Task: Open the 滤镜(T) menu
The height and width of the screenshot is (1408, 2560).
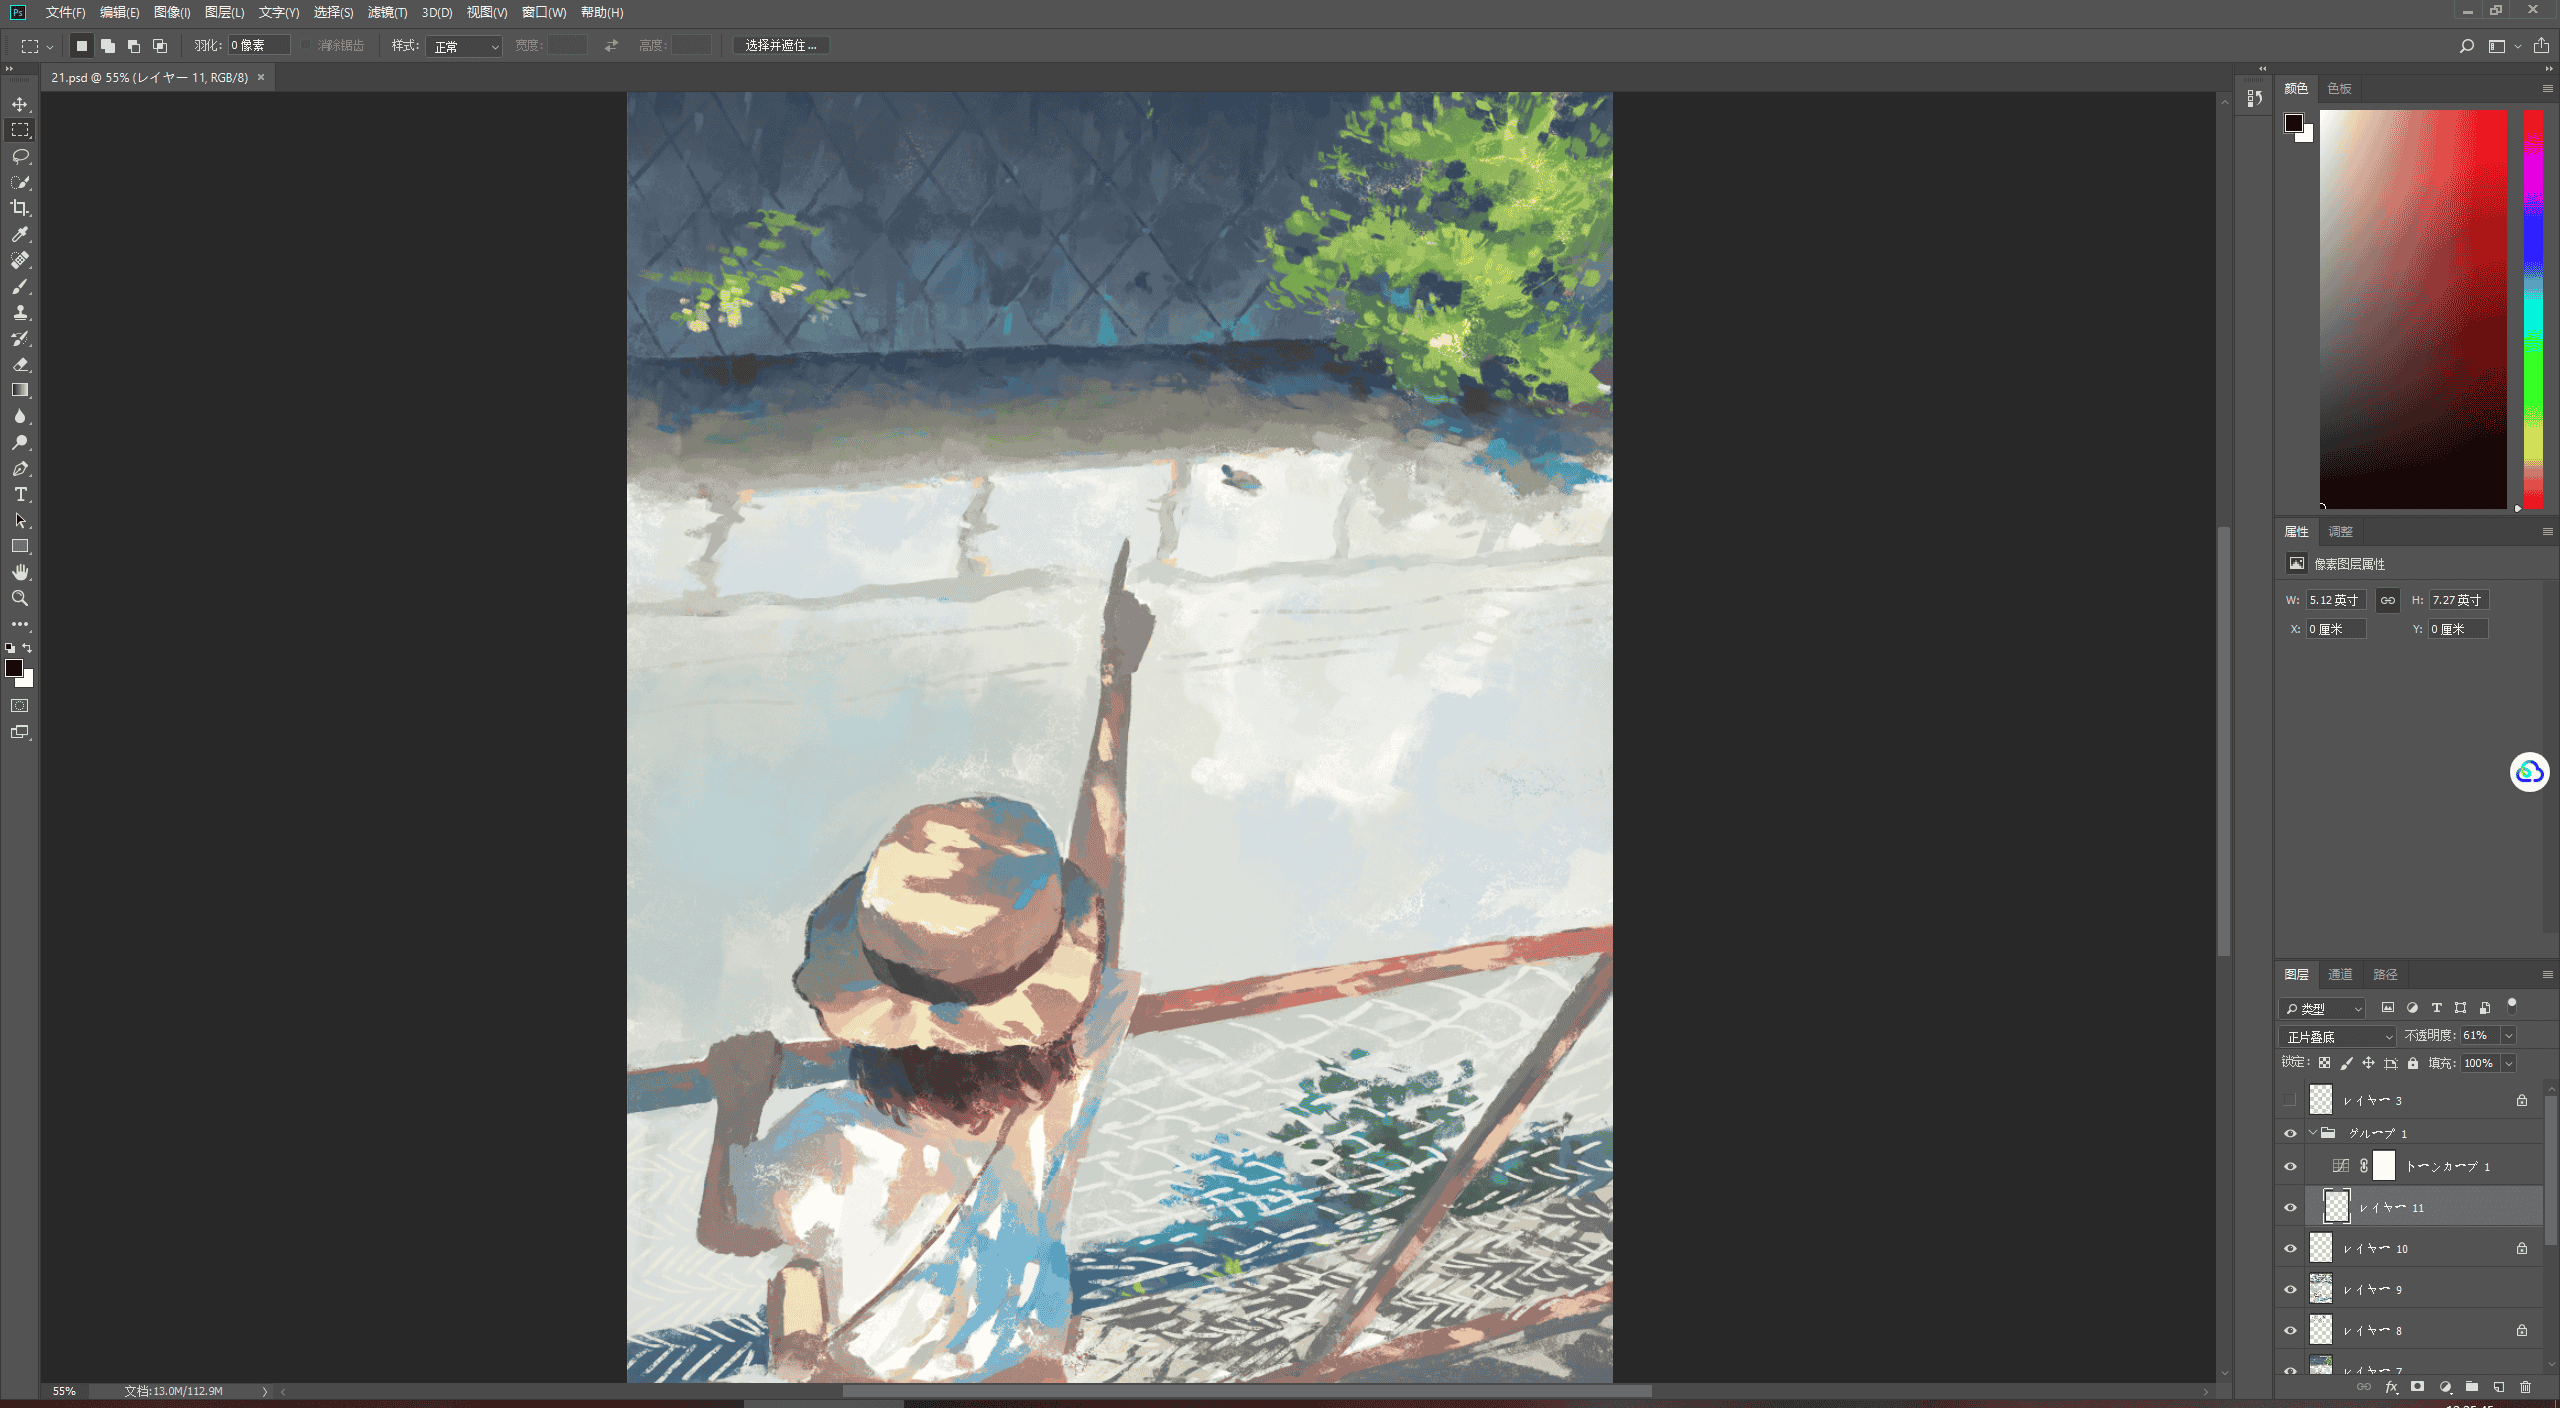Action: pos(387,12)
